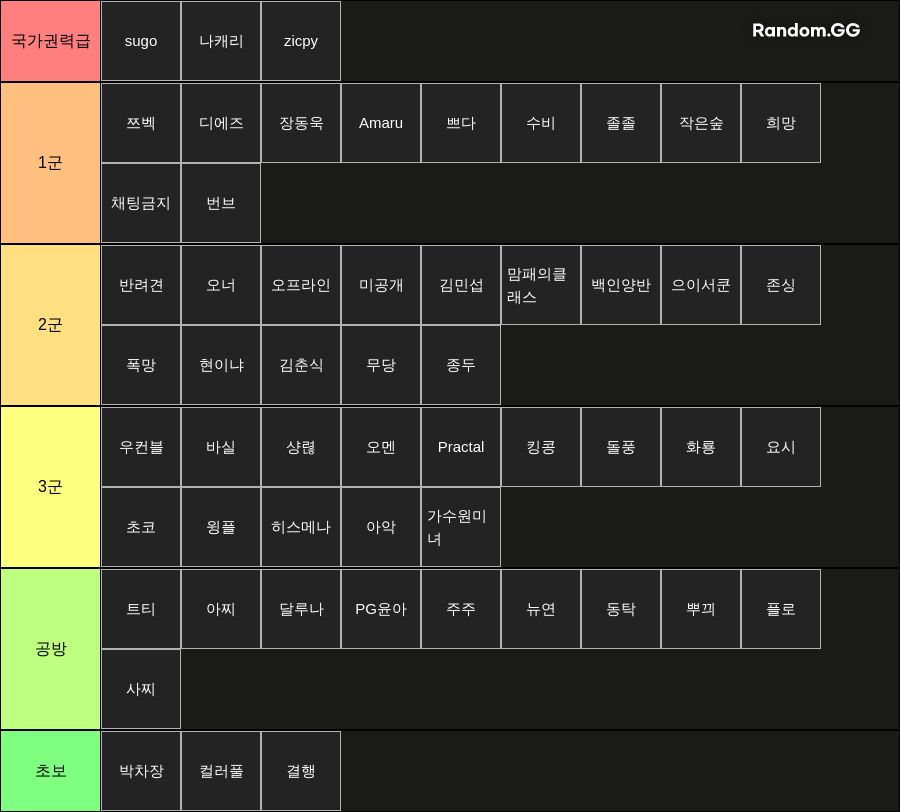Click the zicpy tile
This screenshot has height=812, width=900.
301,41
